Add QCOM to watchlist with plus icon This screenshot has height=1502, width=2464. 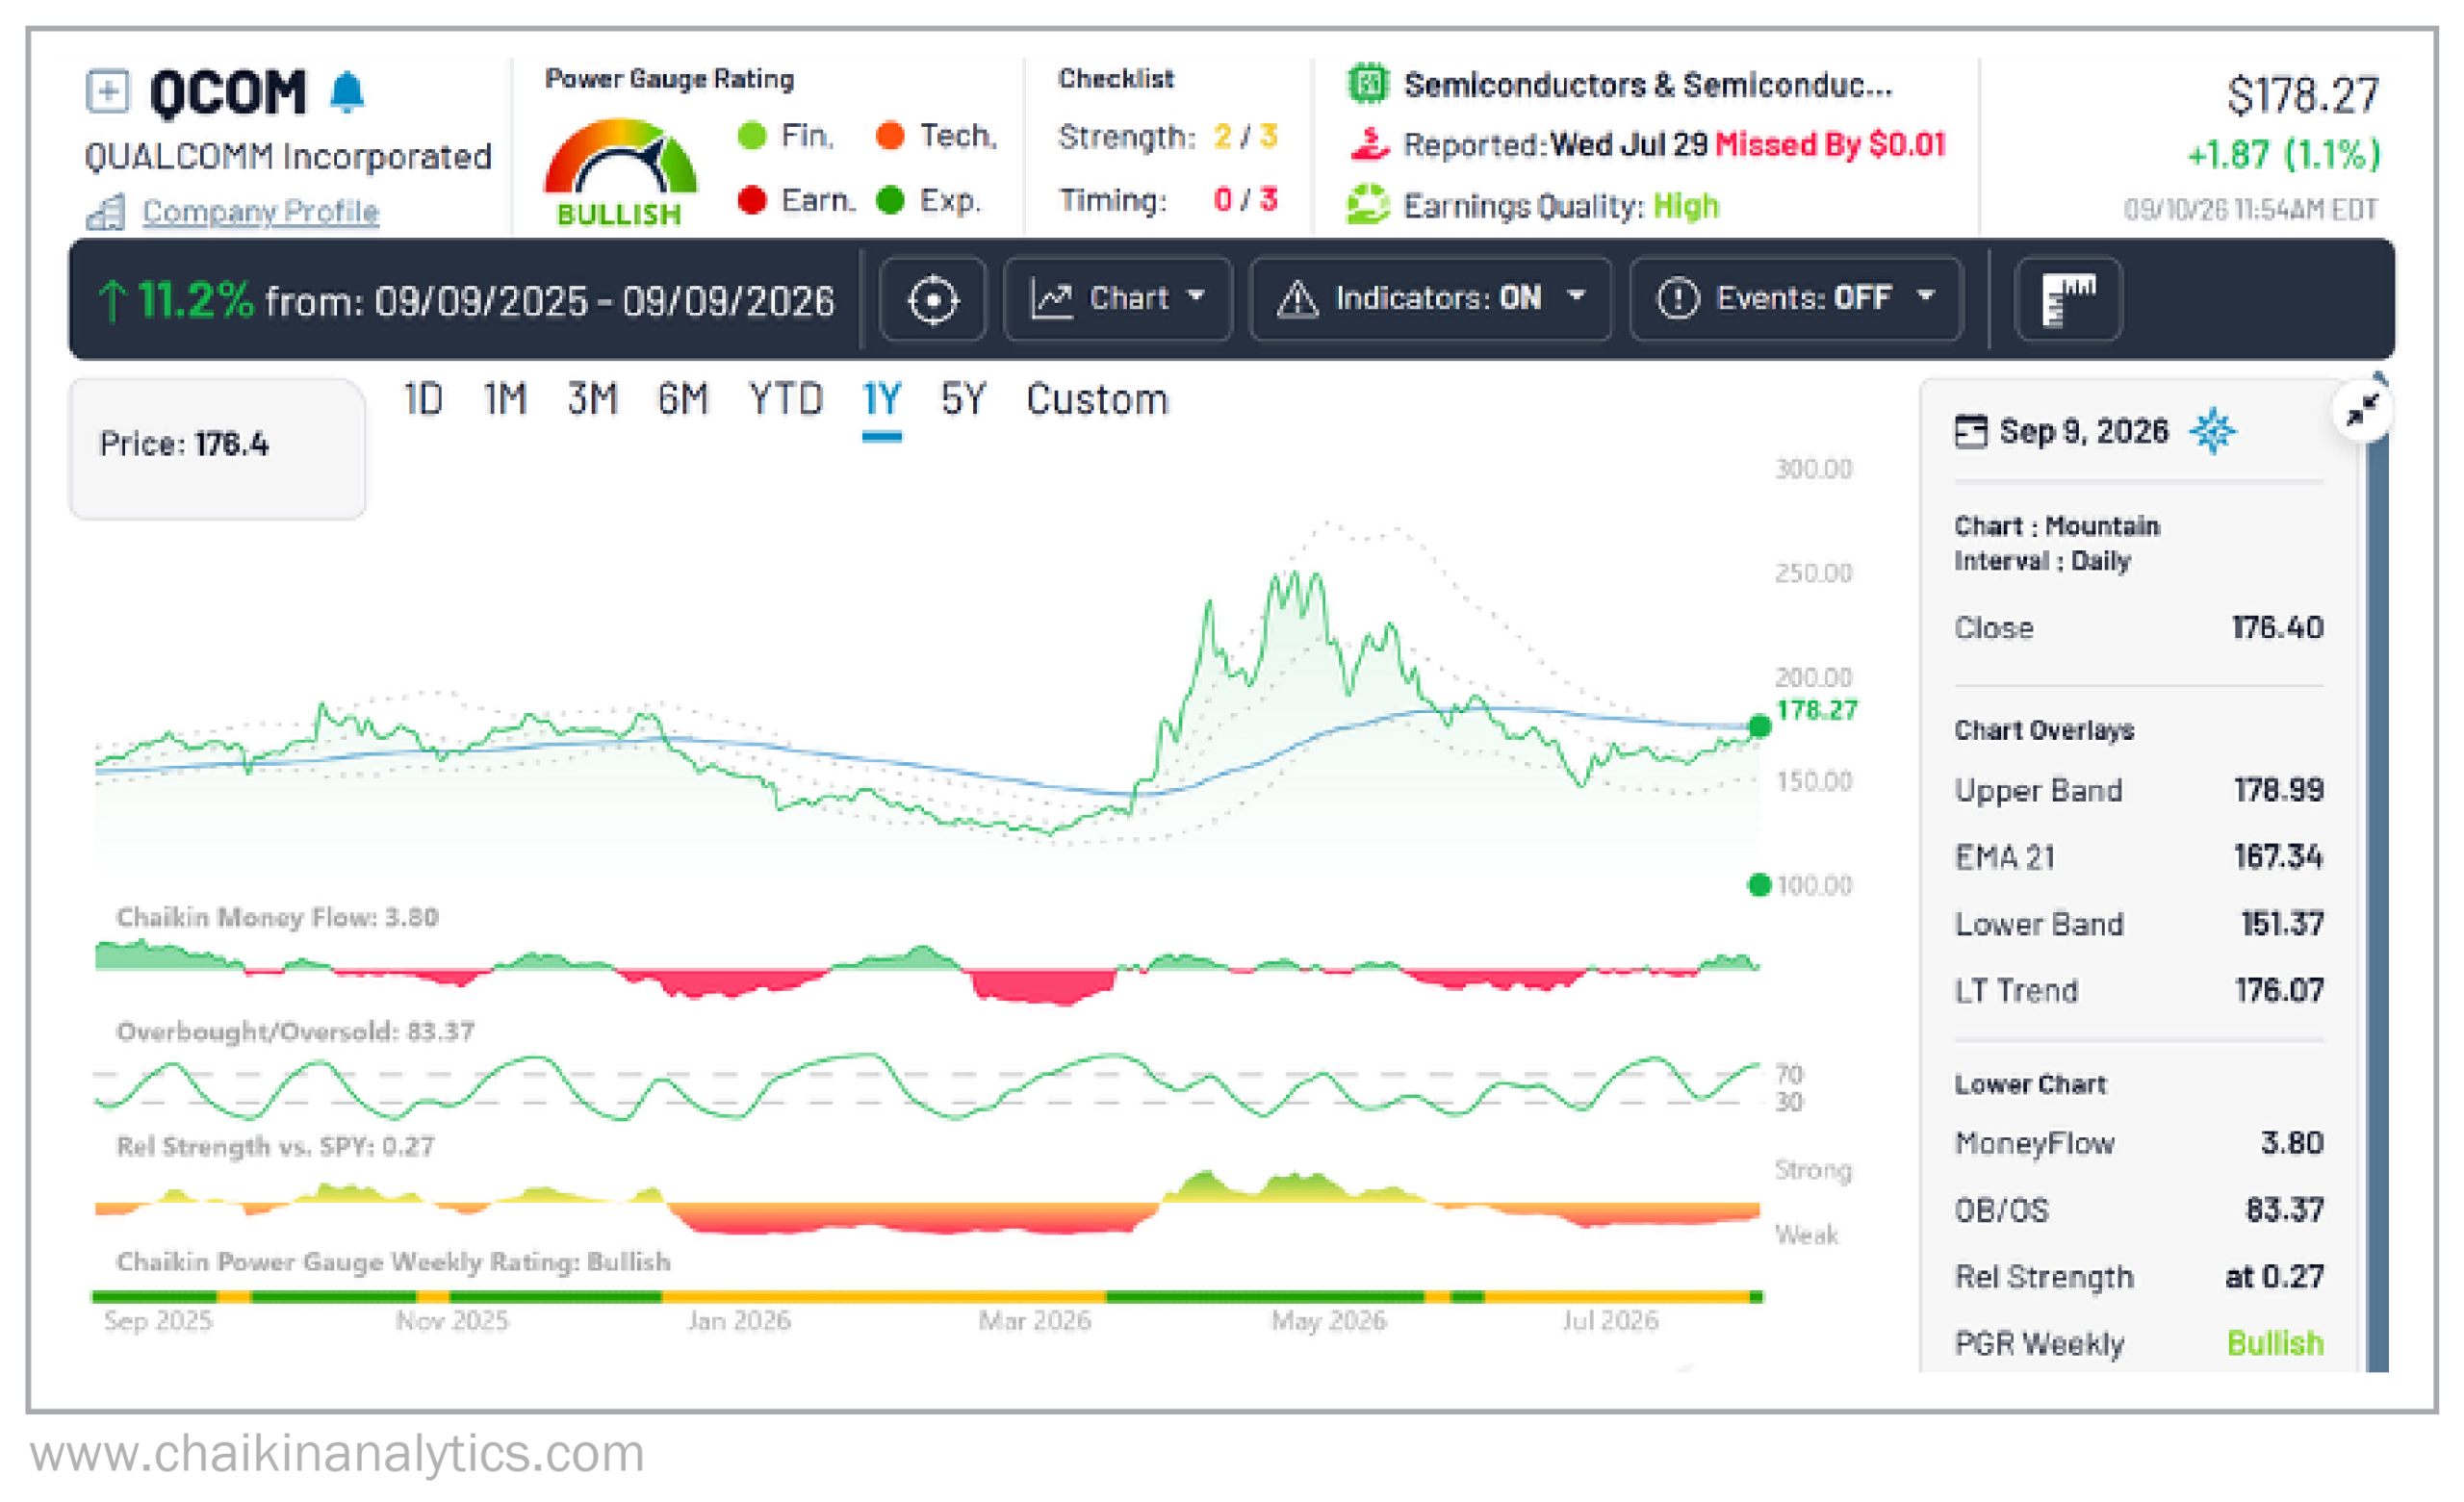click(107, 91)
